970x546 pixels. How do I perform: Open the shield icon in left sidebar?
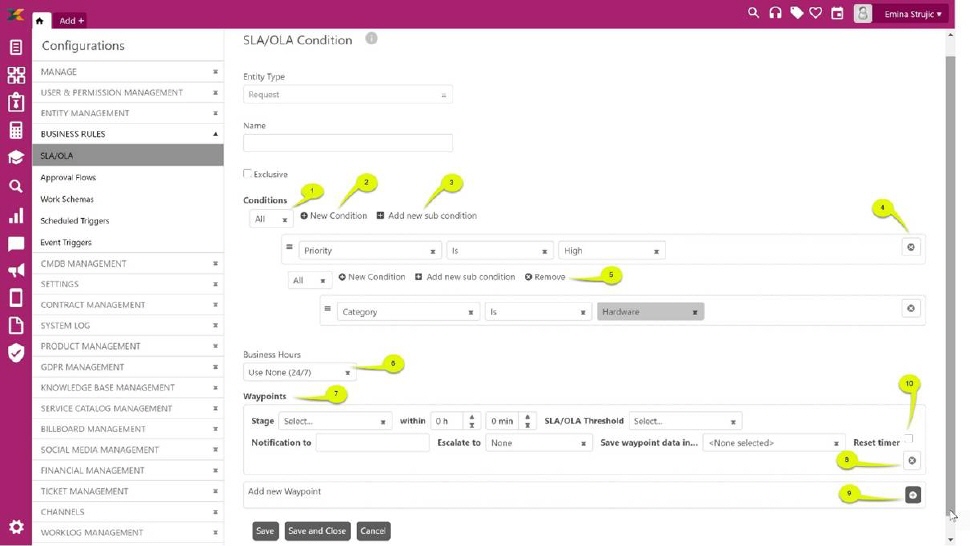click(16, 352)
